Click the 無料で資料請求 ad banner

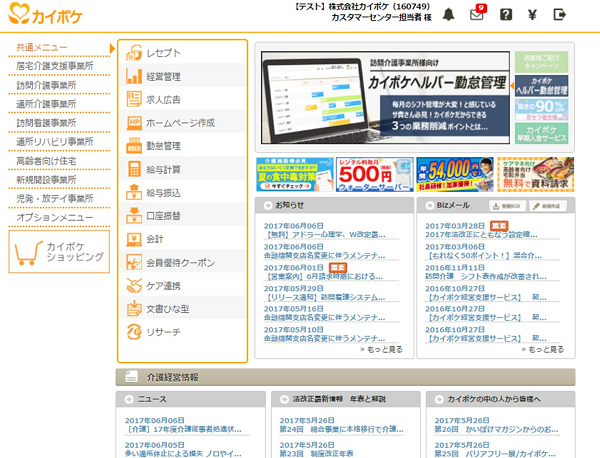(x=535, y=174)
